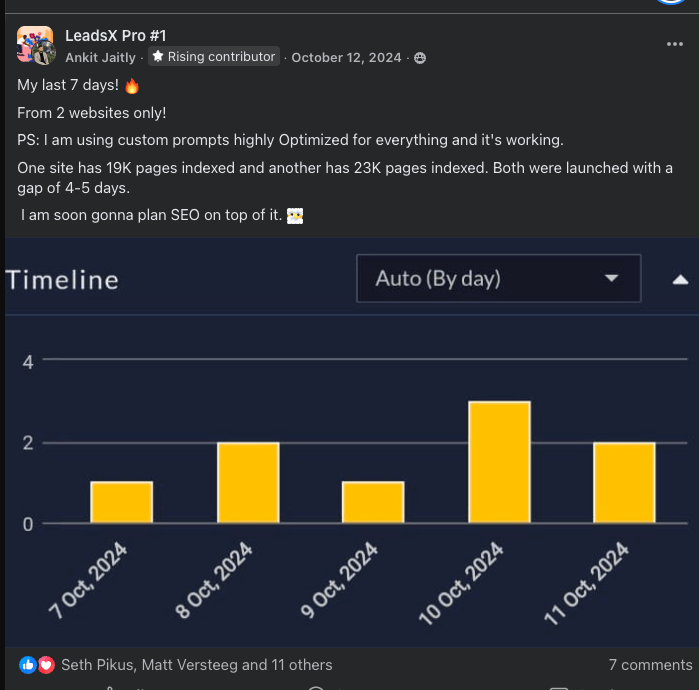Click the 7 Oct, 2024 bar
This screenshot has height=690, width=699.
pos(121,503)
